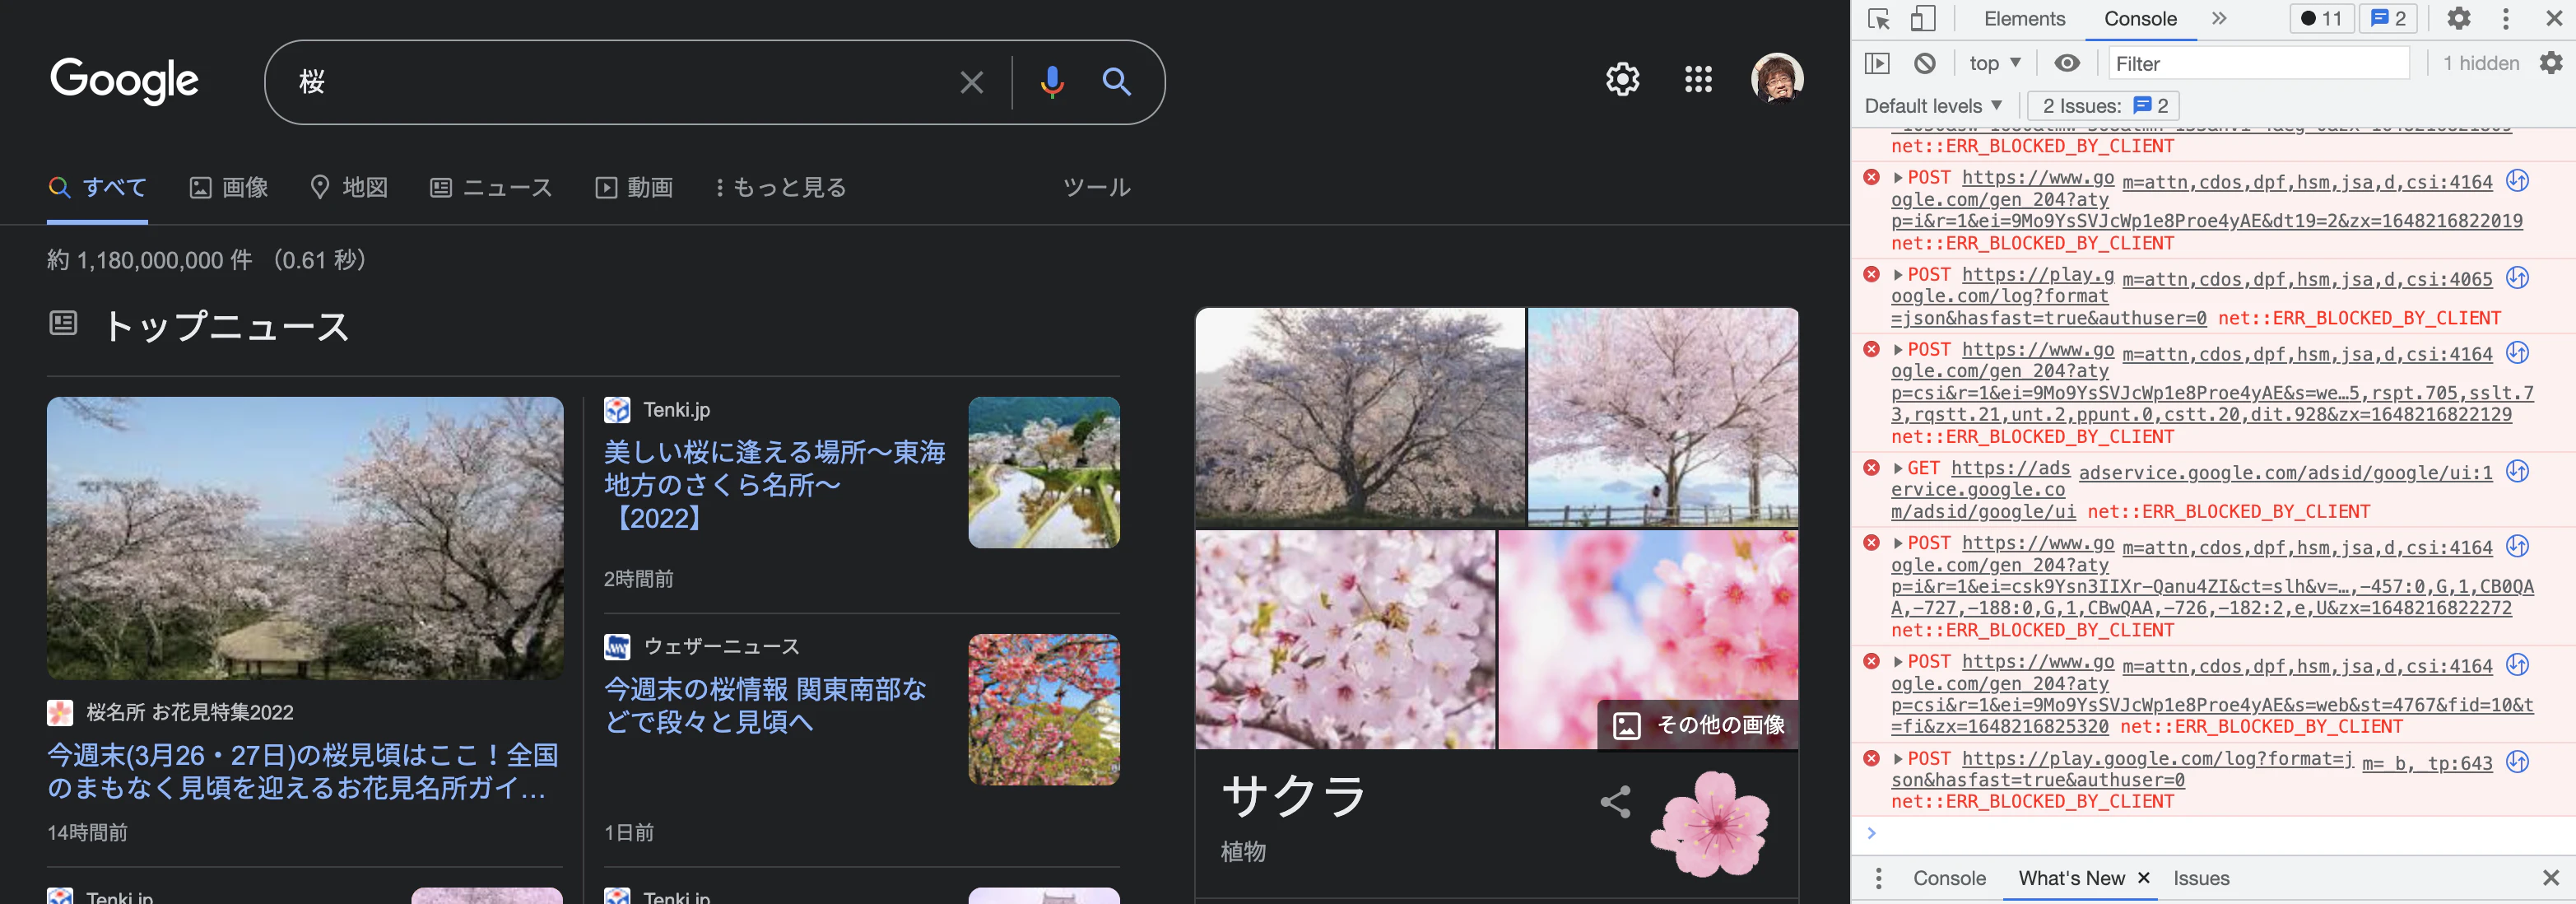This screenshot has height=904, width=2576.
Task: Open Google settings gear icon
Action: [x=1622, y=79]
